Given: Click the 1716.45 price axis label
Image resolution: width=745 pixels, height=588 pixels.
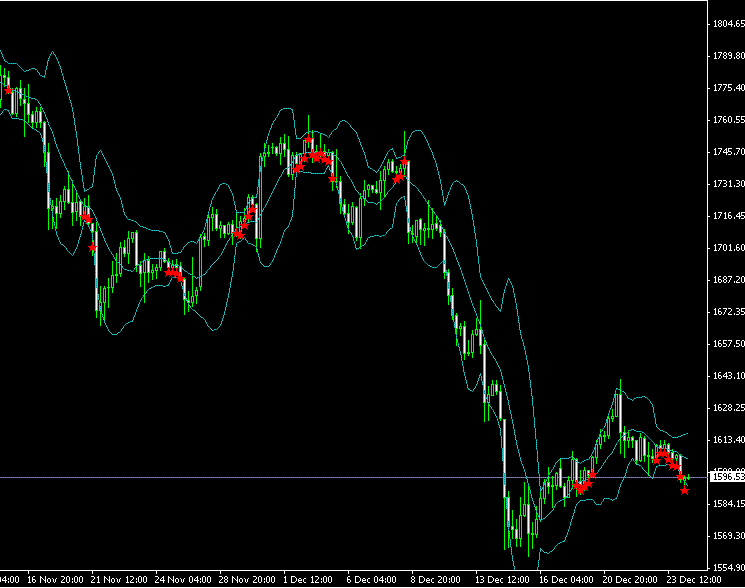Looking at the screenshot, I should [729, 216].
